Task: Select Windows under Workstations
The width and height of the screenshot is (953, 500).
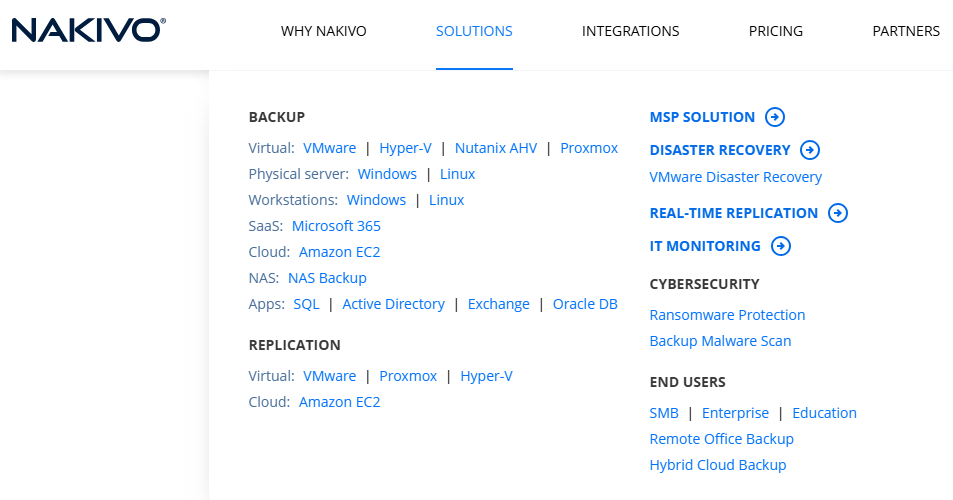Action: point(376,200)
